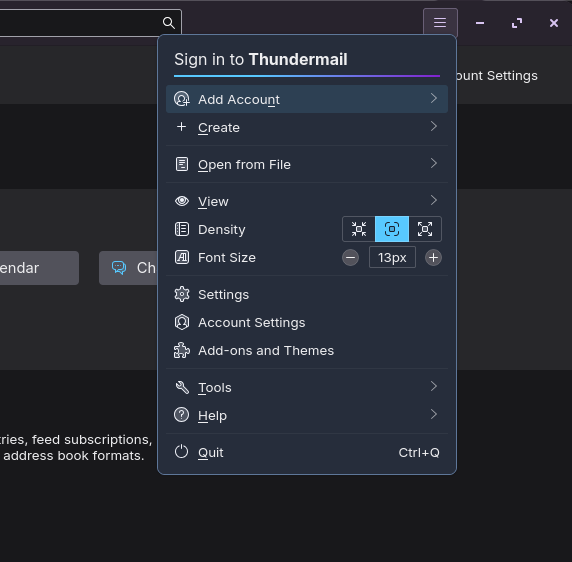Open Settings from the menu
Viewport: 572px width, 562px height.
pos(307,294)
